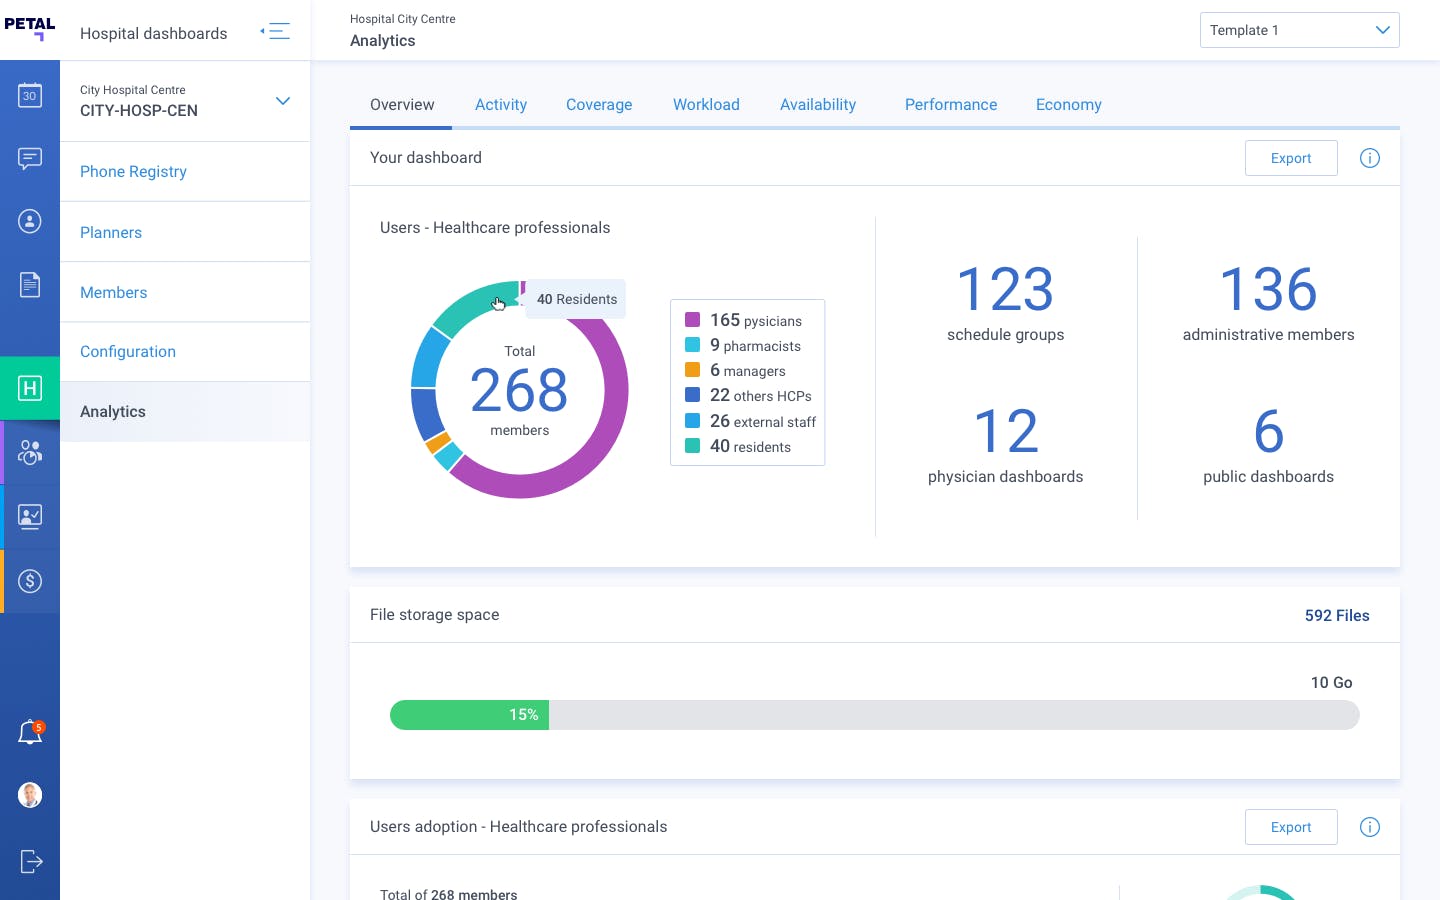
Task: Click the ID badge icon in the sidebar
Action: pos(30,516)
